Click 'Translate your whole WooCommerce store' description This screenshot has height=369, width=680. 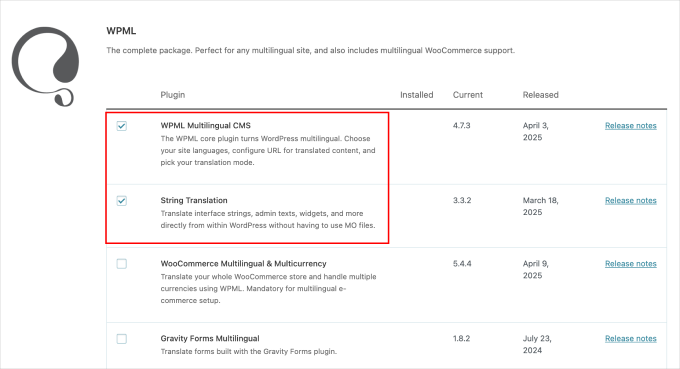268,288
